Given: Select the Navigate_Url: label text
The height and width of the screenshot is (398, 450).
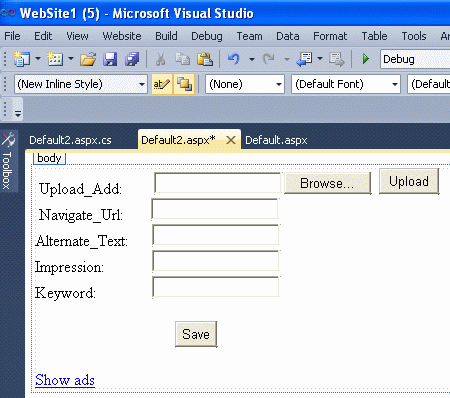Looking at the screenshot, I should pyautogui.click(x=81, y=215).
